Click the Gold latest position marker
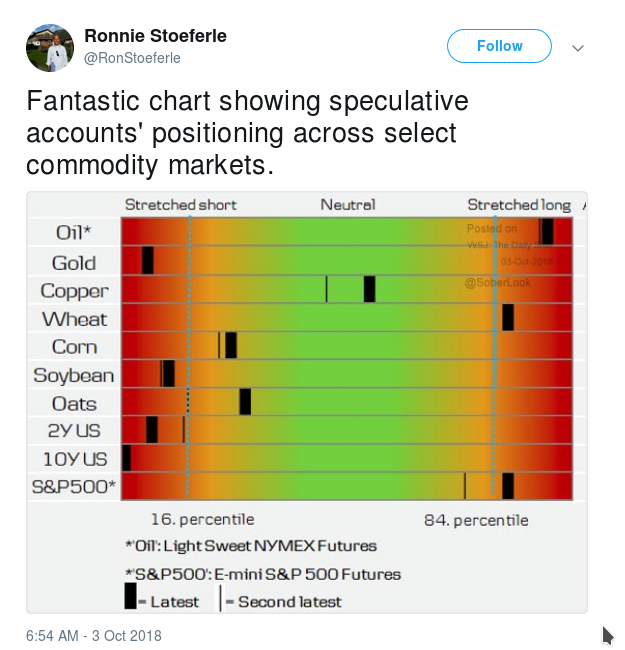The width and height of the screenshot is (625, 650). (x=148, y=260)
